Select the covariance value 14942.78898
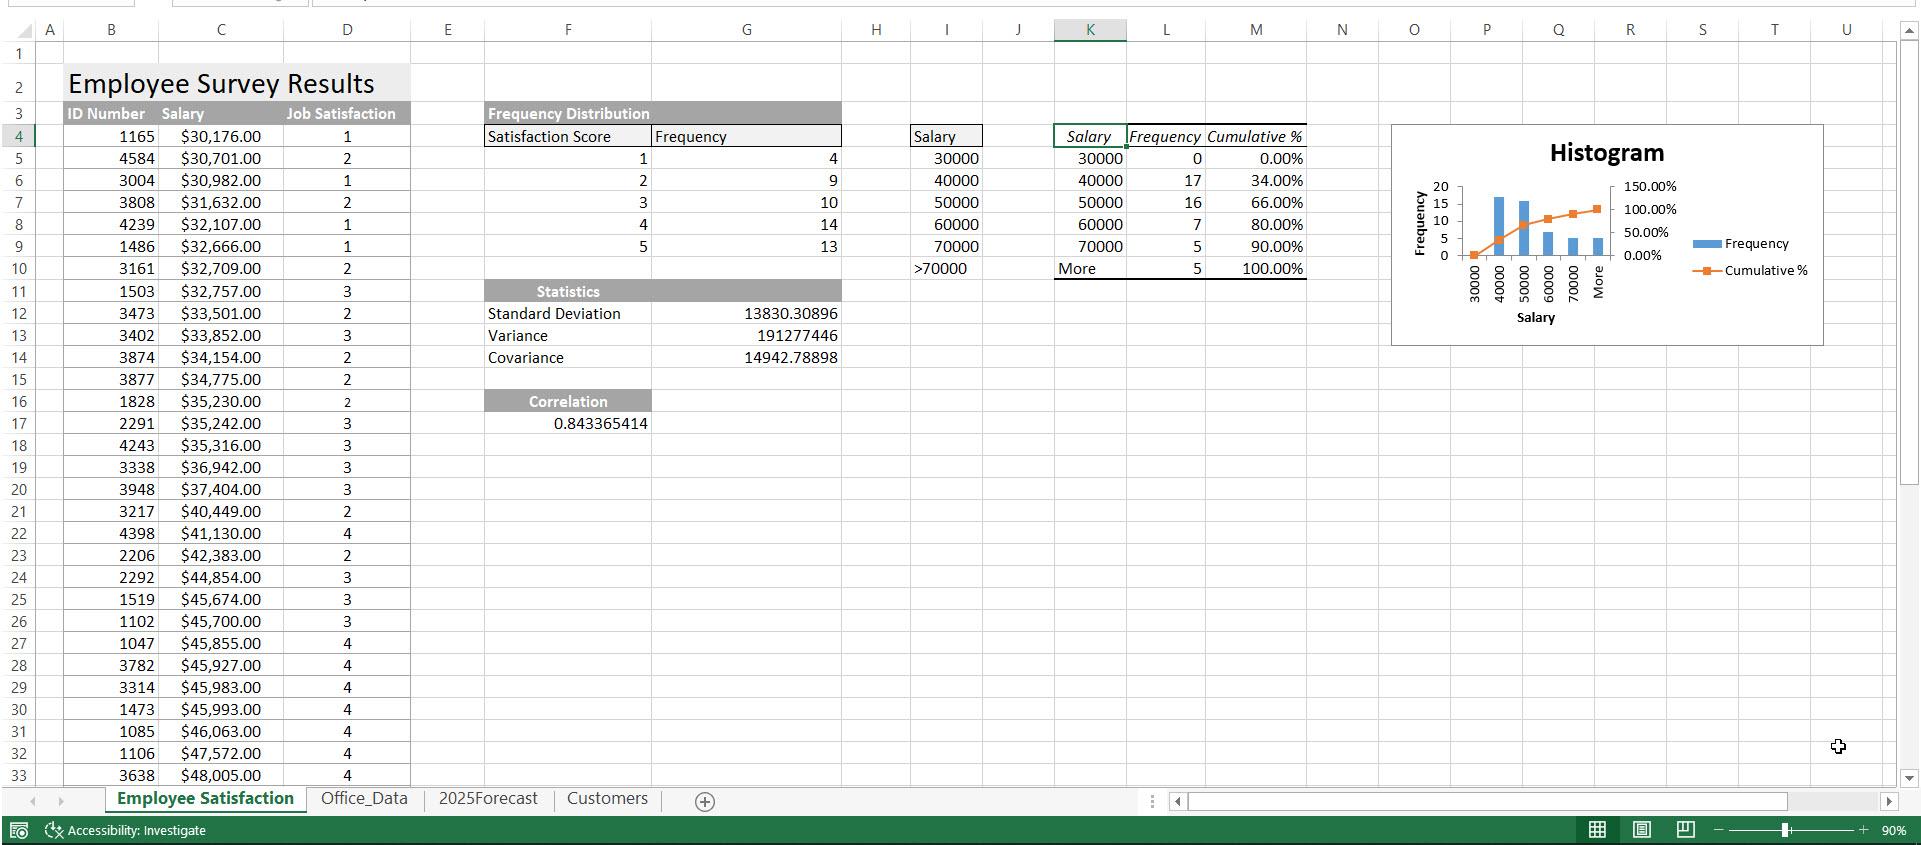 (x=746, y=357)
